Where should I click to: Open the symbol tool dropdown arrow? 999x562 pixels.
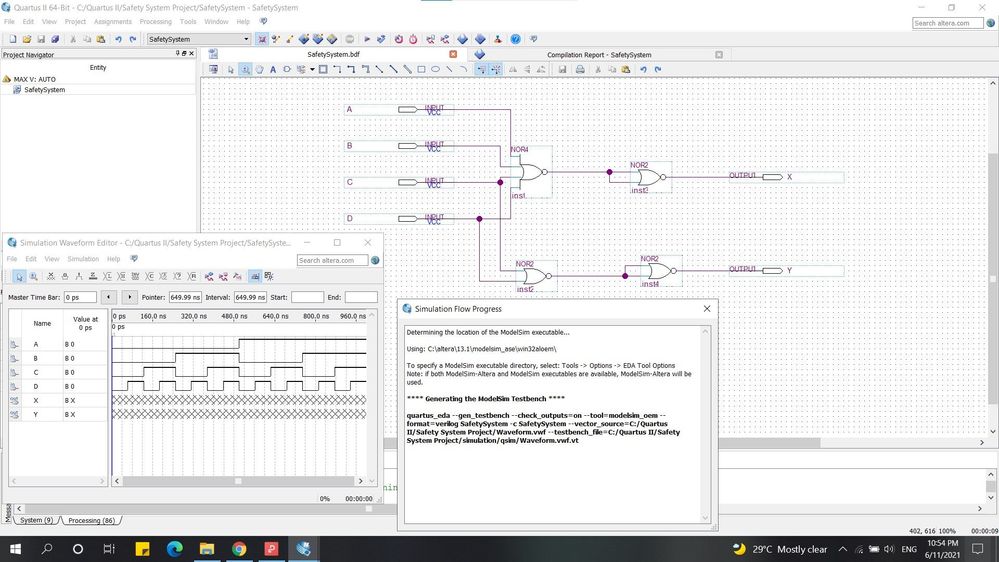(x=312, y=70)
